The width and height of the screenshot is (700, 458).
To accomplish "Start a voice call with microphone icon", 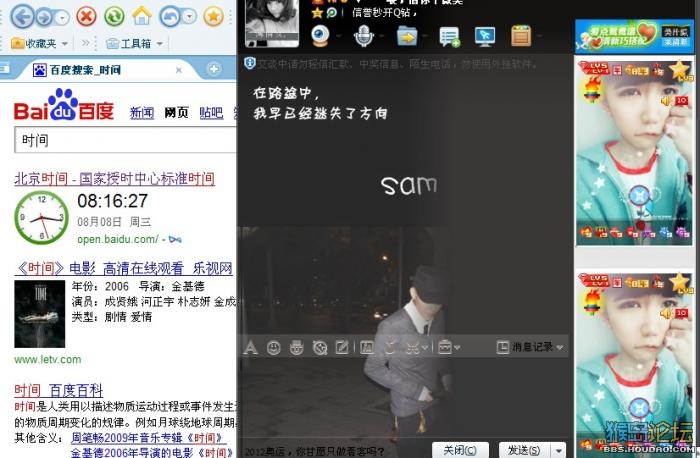I will tap(364, 36).
